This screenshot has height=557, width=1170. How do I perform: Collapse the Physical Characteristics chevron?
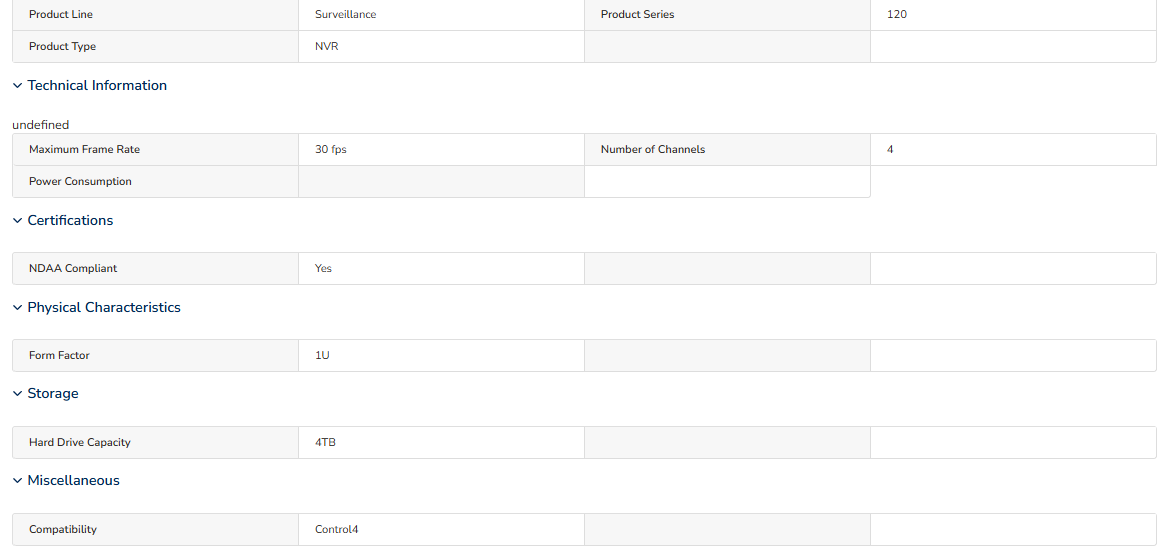pos(17,308)
